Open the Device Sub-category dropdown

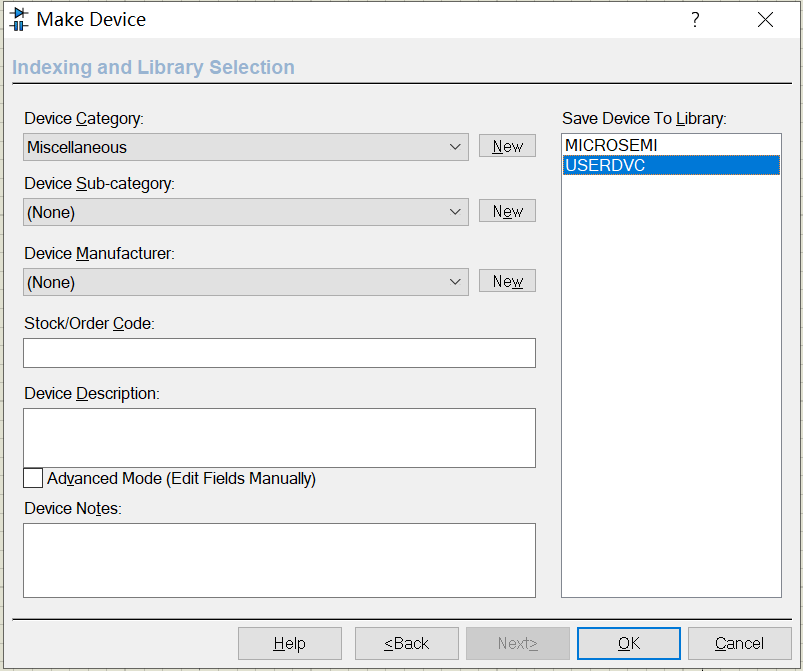[x=456, y=212]
